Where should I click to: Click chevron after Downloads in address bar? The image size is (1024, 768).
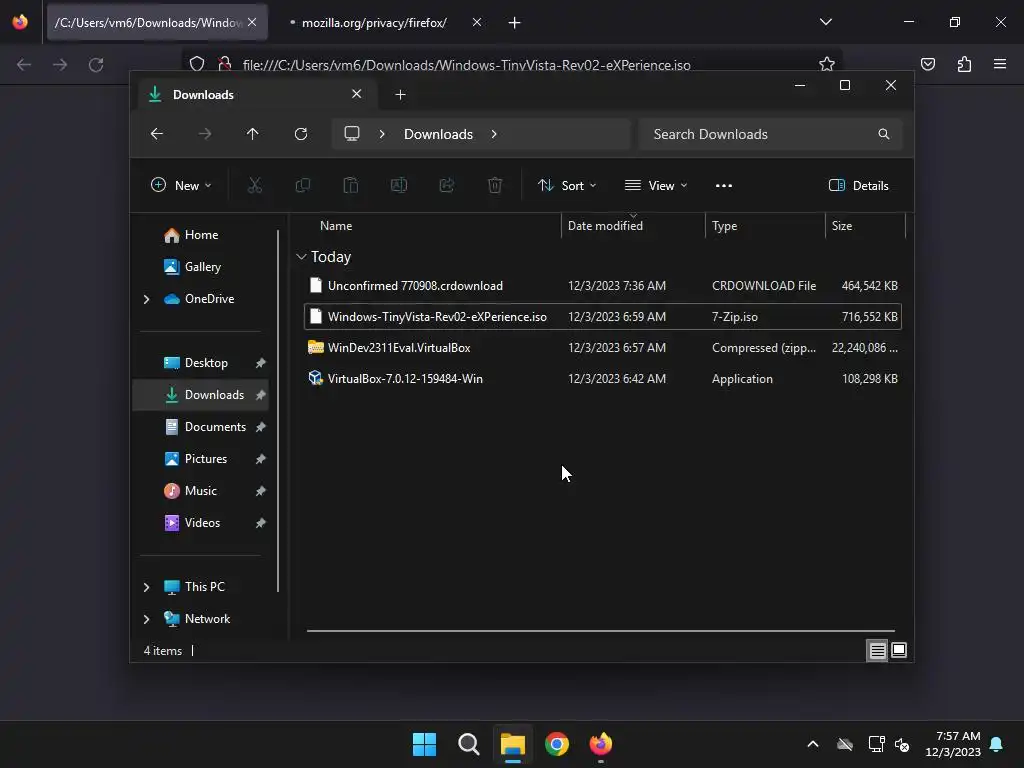(x=494, y=134)
